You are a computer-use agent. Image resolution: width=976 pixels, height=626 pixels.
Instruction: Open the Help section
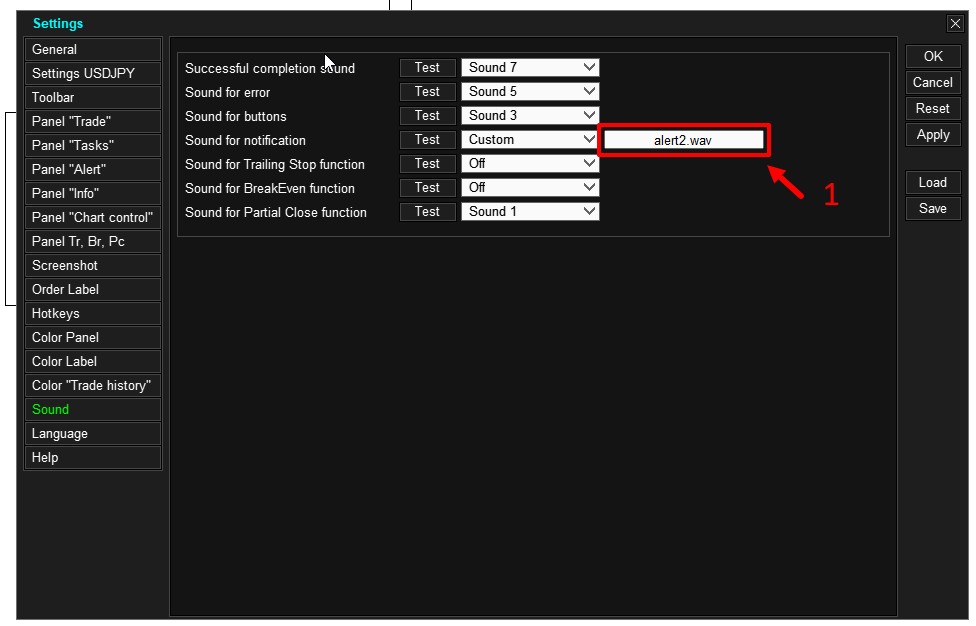[x=93, y=457]
